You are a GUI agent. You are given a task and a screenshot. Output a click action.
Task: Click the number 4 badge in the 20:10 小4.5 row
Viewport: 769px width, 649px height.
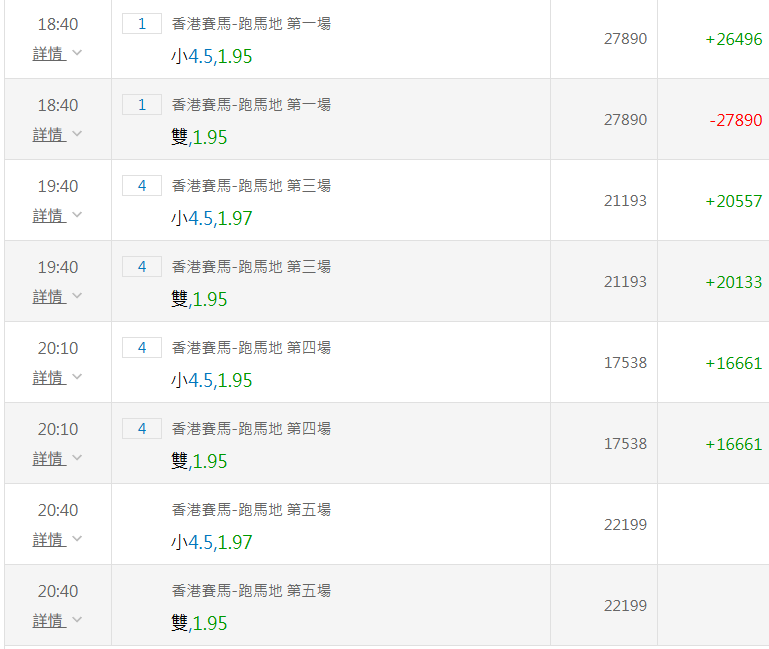142,347
